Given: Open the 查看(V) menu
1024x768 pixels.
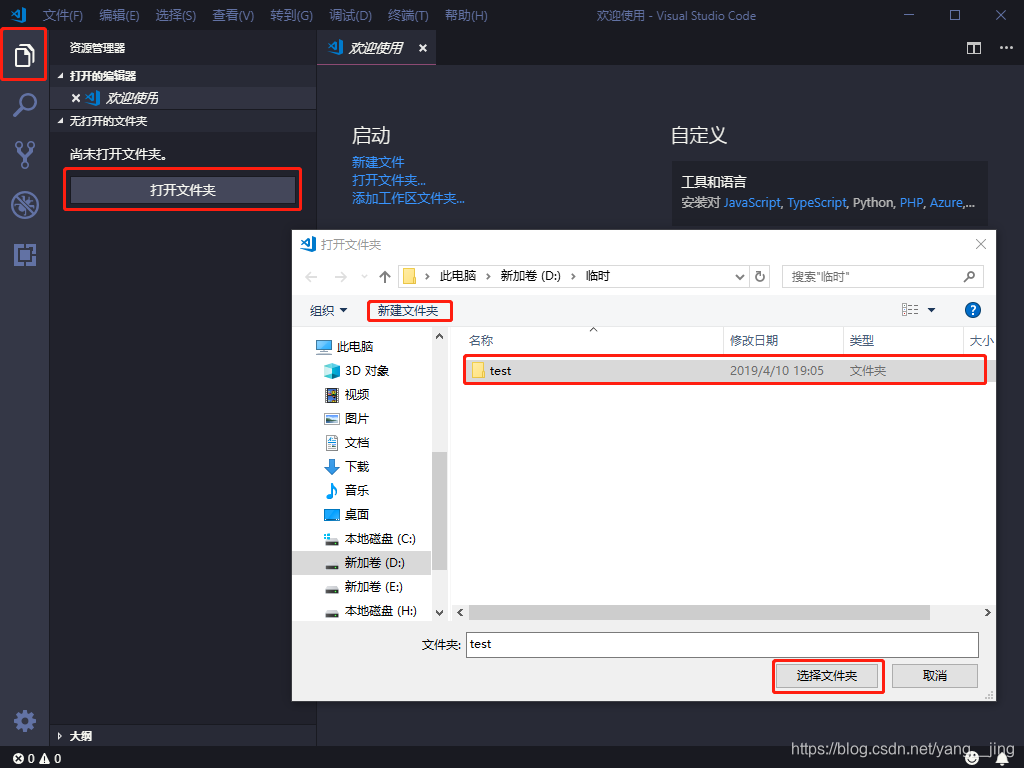Looking at the screenshot, I should click(x=233, y=15).
